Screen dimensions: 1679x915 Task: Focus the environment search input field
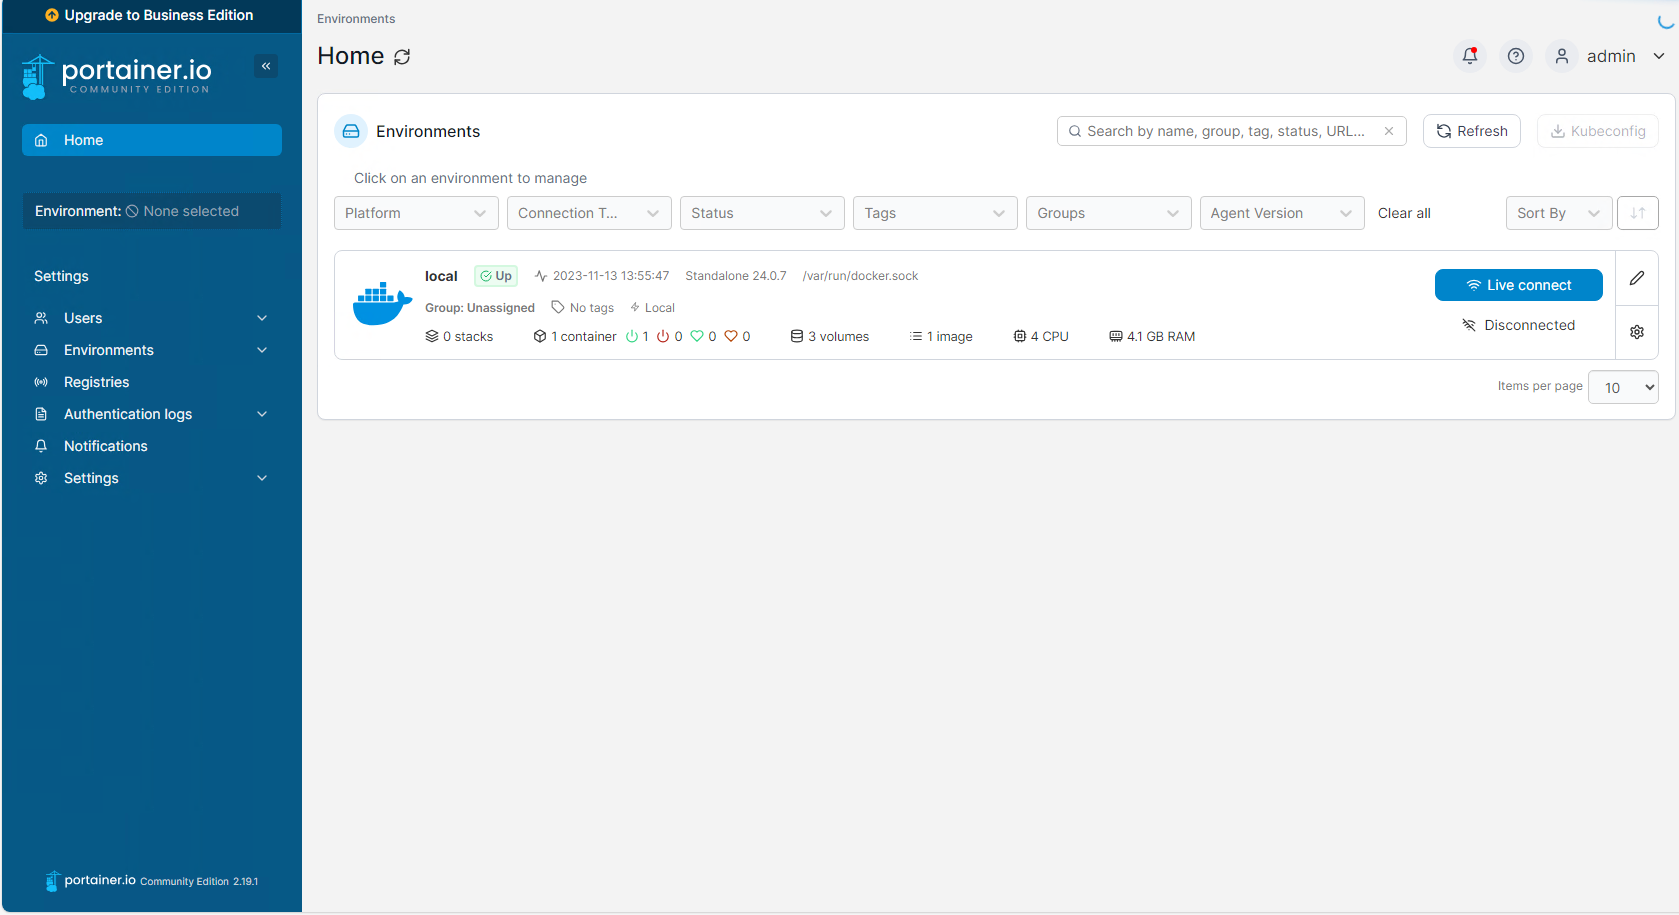point(1225,131)
